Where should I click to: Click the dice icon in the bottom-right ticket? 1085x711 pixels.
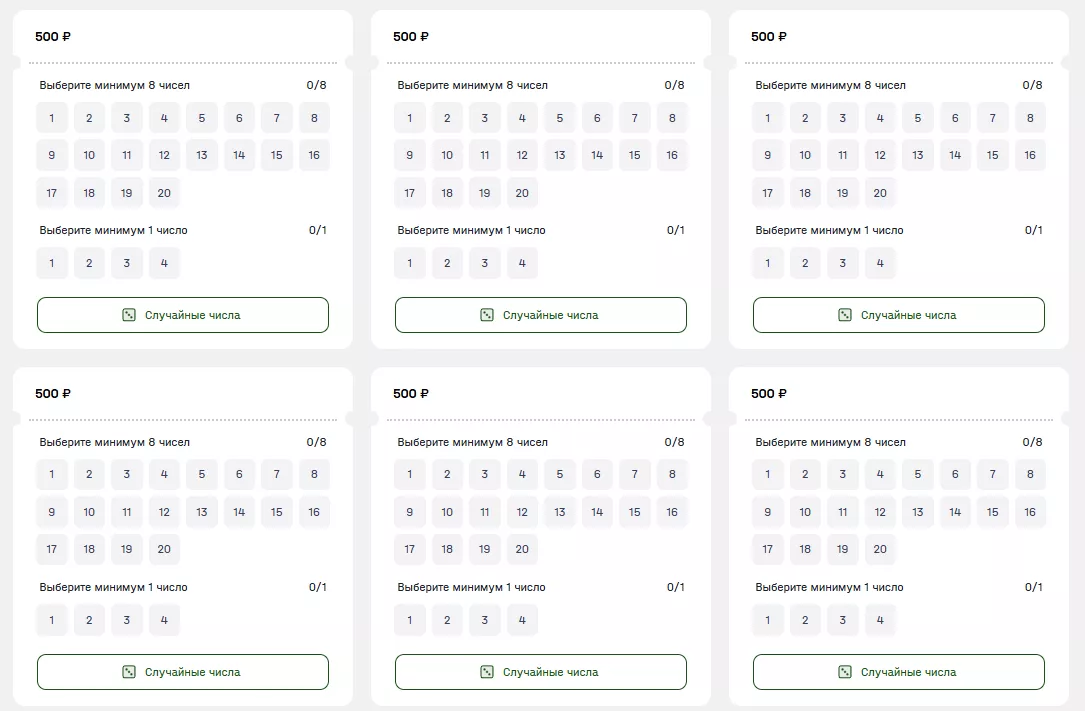tap(845, 672)
